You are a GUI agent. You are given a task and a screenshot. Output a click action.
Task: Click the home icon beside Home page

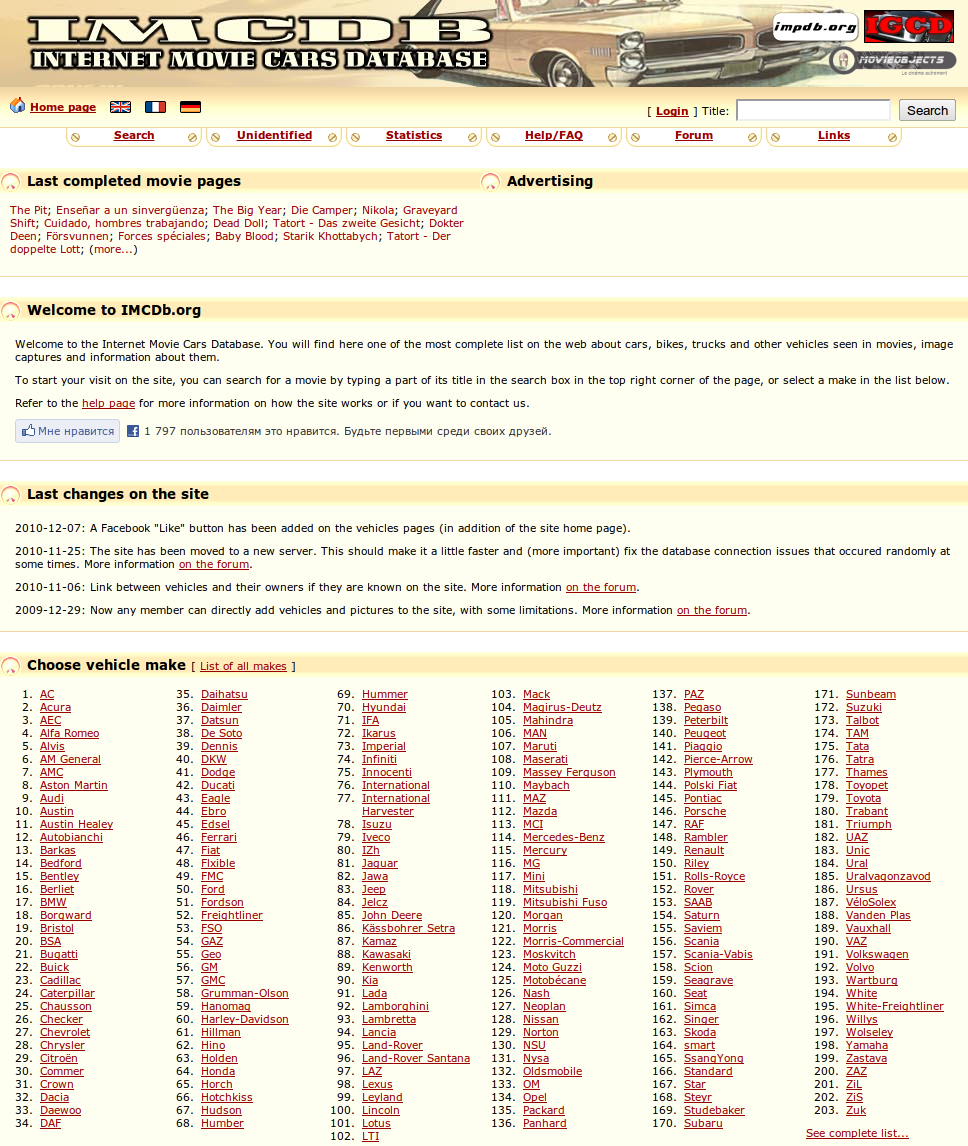pos(17,106)
